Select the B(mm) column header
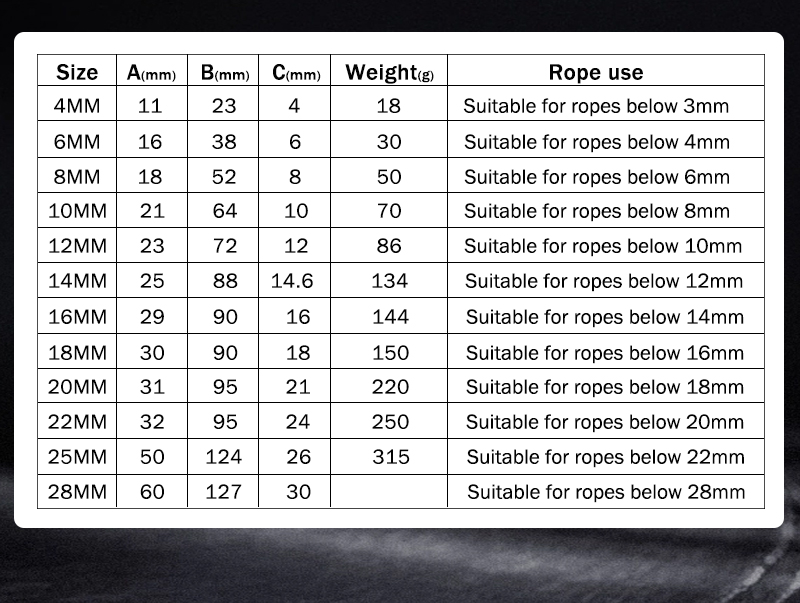This screenshot has height=603, width=800. point(225,72)
